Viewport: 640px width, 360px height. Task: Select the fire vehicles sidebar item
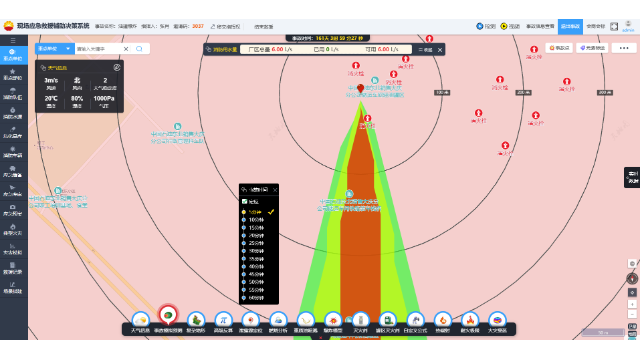pos(13,152)
